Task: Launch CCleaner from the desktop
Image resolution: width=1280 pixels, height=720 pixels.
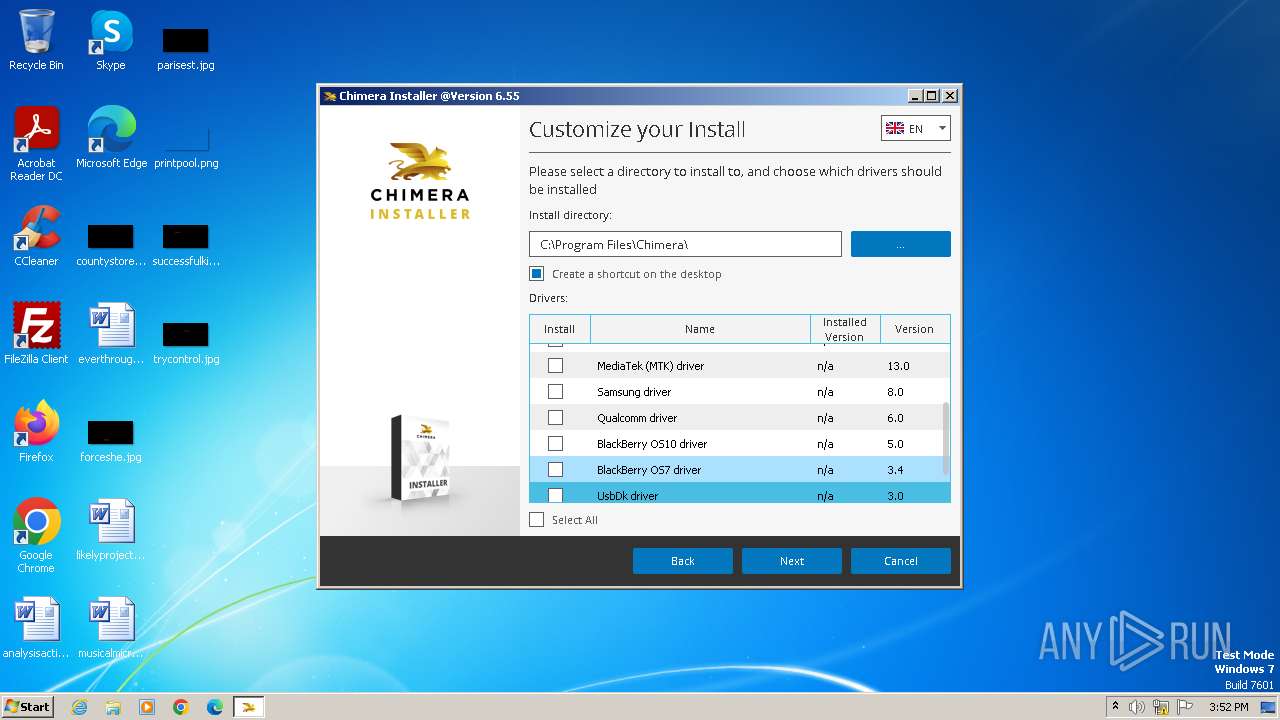Action: [36, 236]
